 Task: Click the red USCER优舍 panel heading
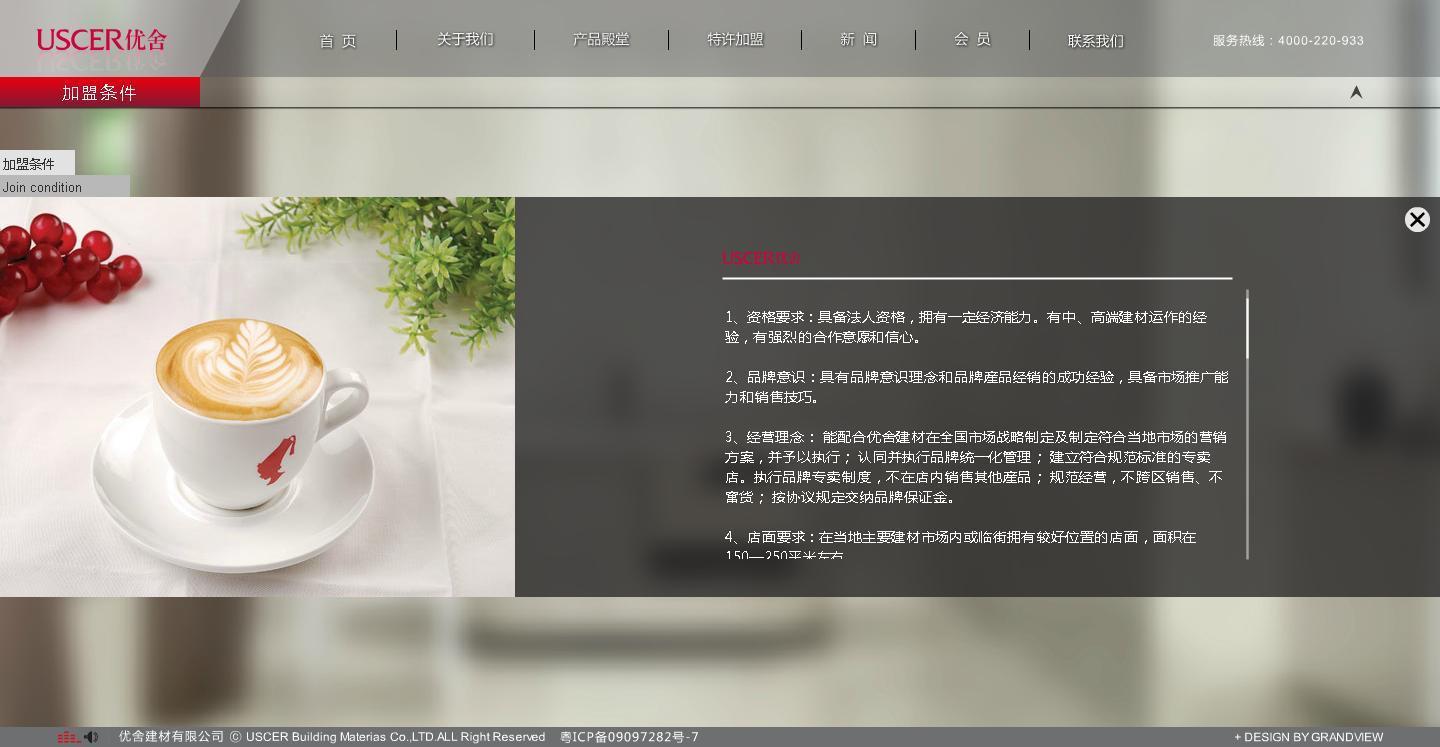pos(761,258)
